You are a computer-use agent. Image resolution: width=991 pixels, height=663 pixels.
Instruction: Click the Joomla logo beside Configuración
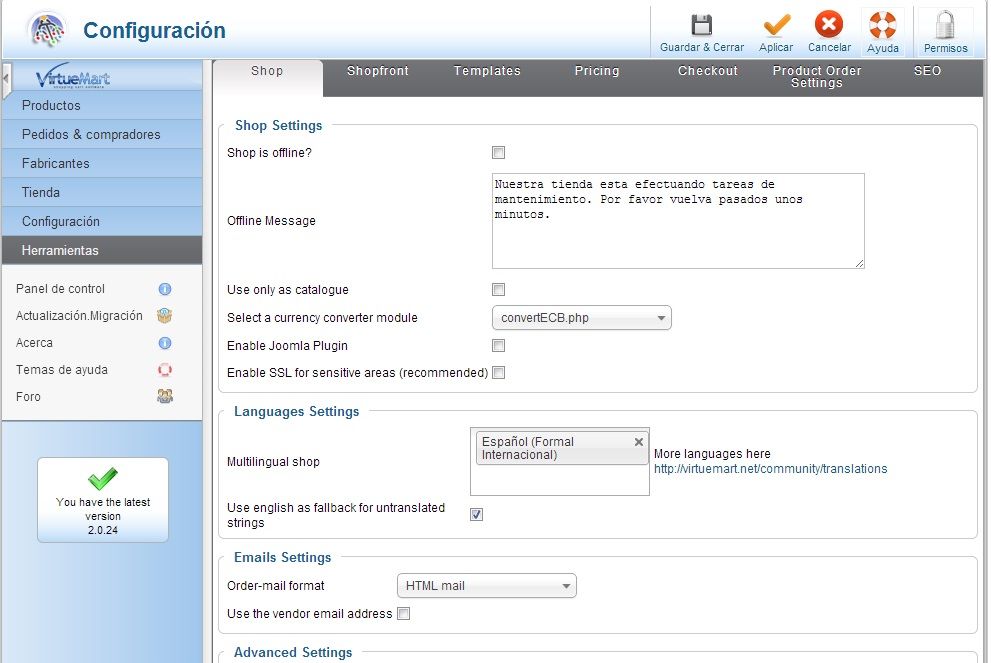48,29
